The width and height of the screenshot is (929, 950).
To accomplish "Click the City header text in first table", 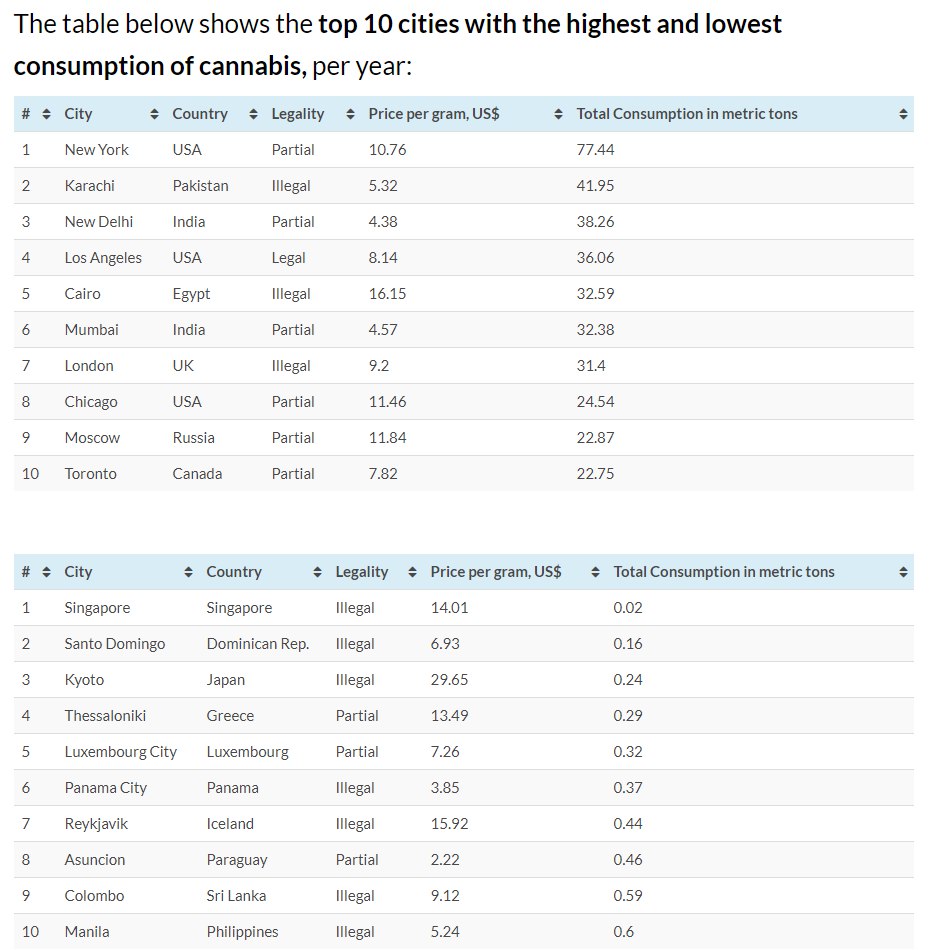I will pyautogui.click(x=78, y=114).
